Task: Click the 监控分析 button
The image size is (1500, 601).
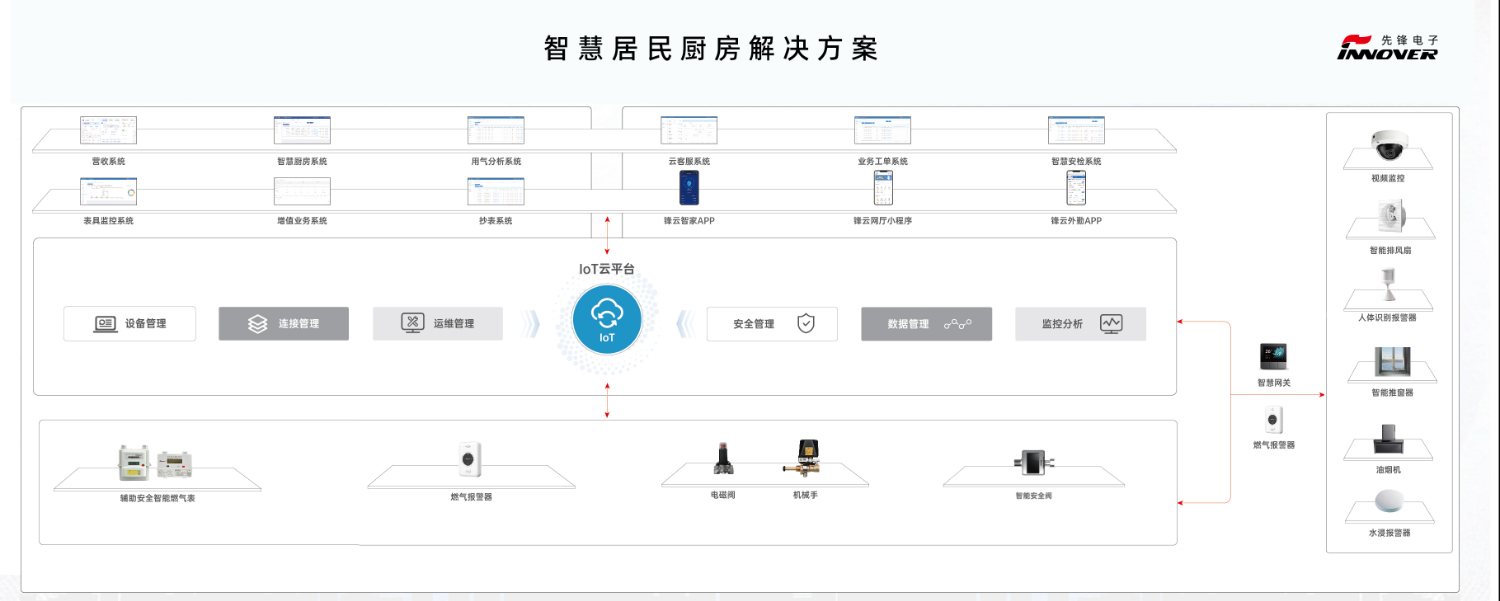Action: click(x=1080, y=324)
